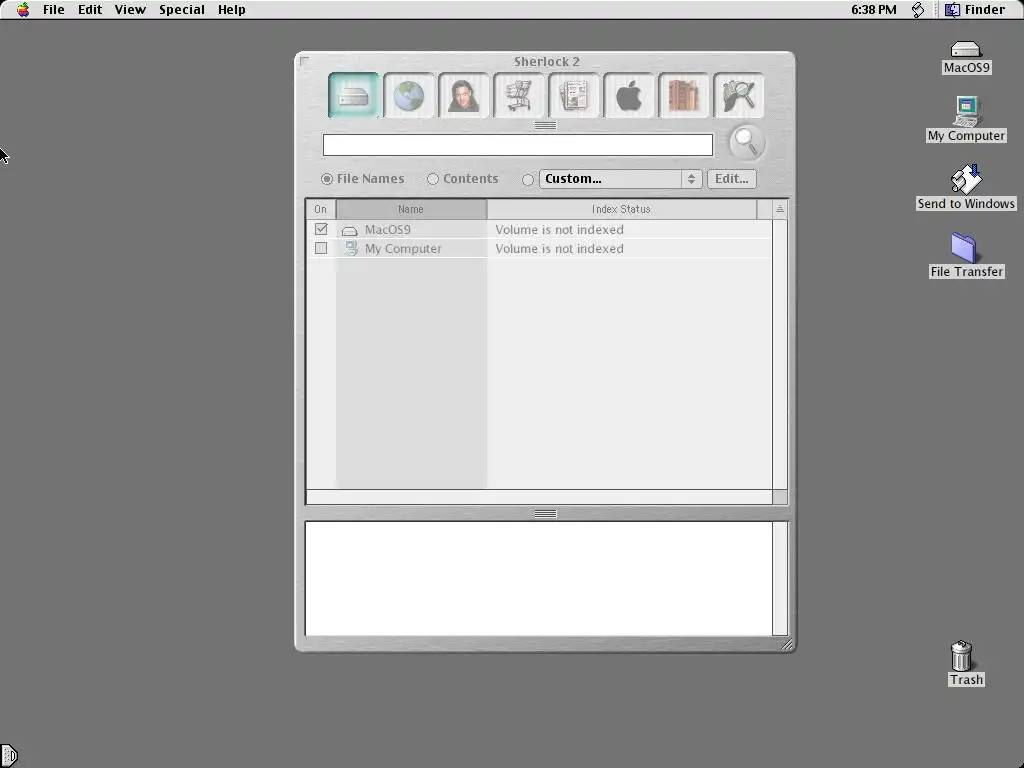Click the On column header
Screen dimensions: 1024x768
click(x=320, y=209)
